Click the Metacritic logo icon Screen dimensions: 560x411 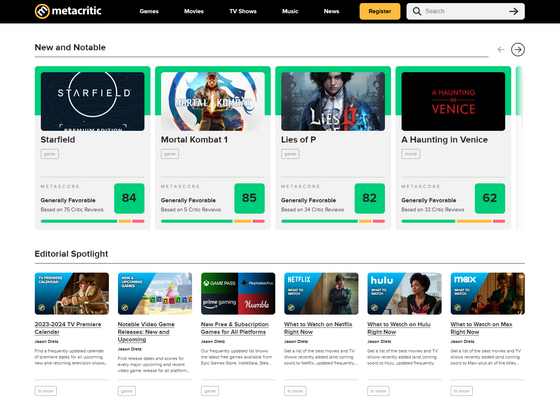click(x=42, y=11)
